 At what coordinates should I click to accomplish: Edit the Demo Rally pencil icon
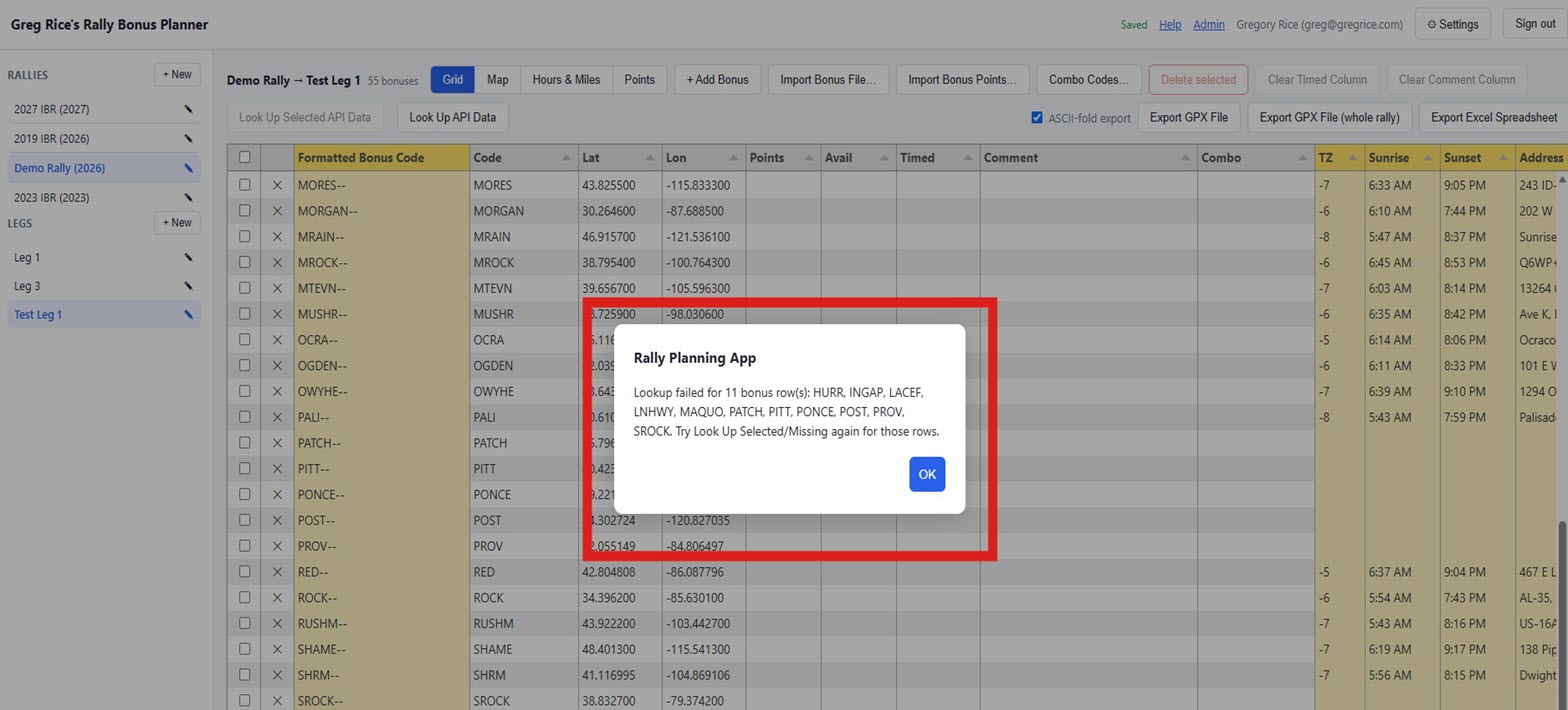[188, 169]
